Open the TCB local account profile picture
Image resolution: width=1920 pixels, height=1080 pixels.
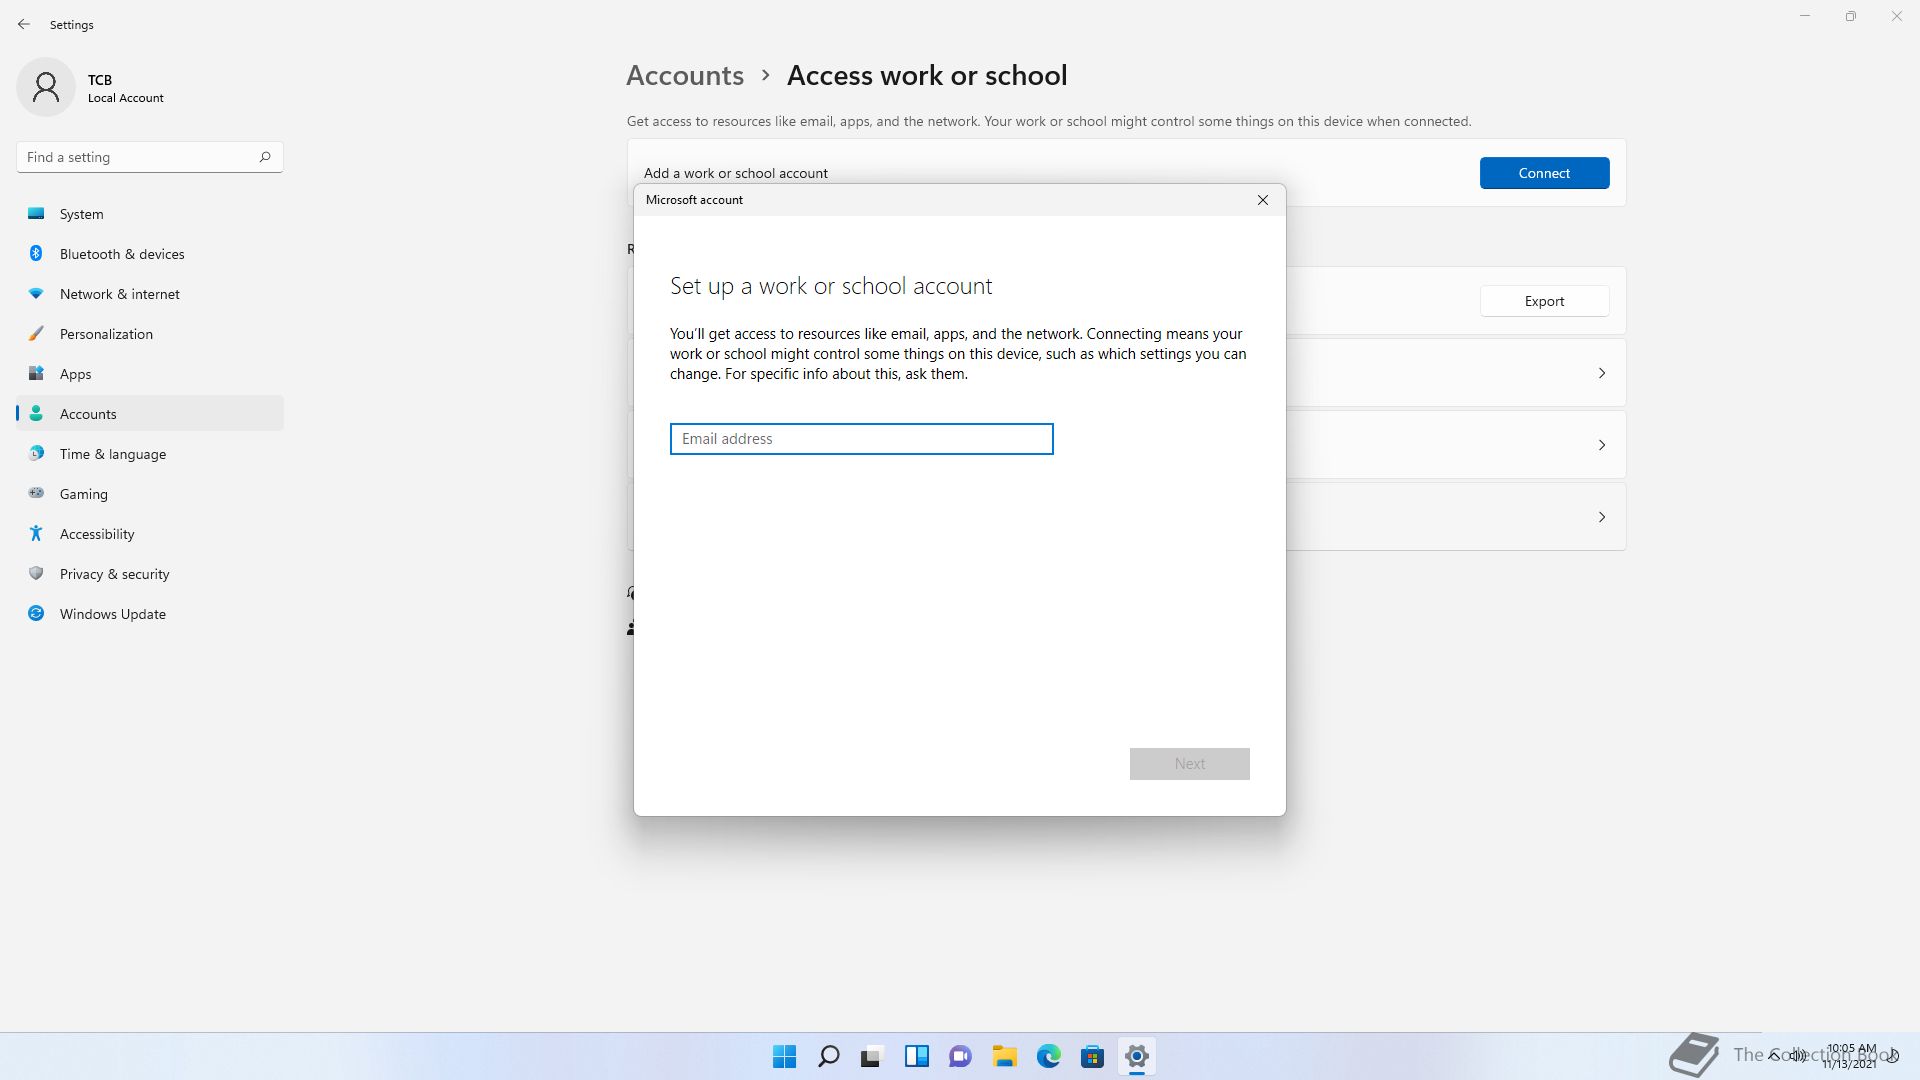point(46,87)
